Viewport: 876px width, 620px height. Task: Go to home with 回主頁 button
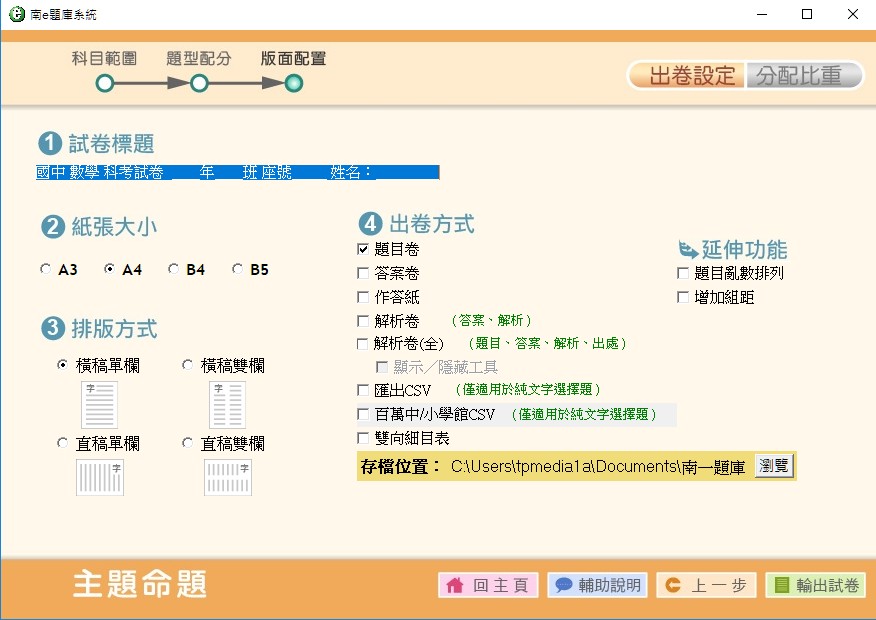[489, 586]
